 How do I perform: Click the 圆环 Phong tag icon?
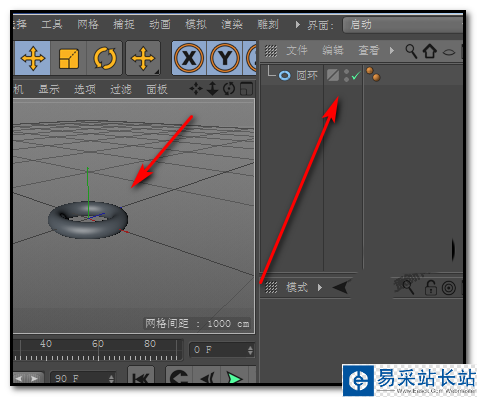click(x=373, y=74)
